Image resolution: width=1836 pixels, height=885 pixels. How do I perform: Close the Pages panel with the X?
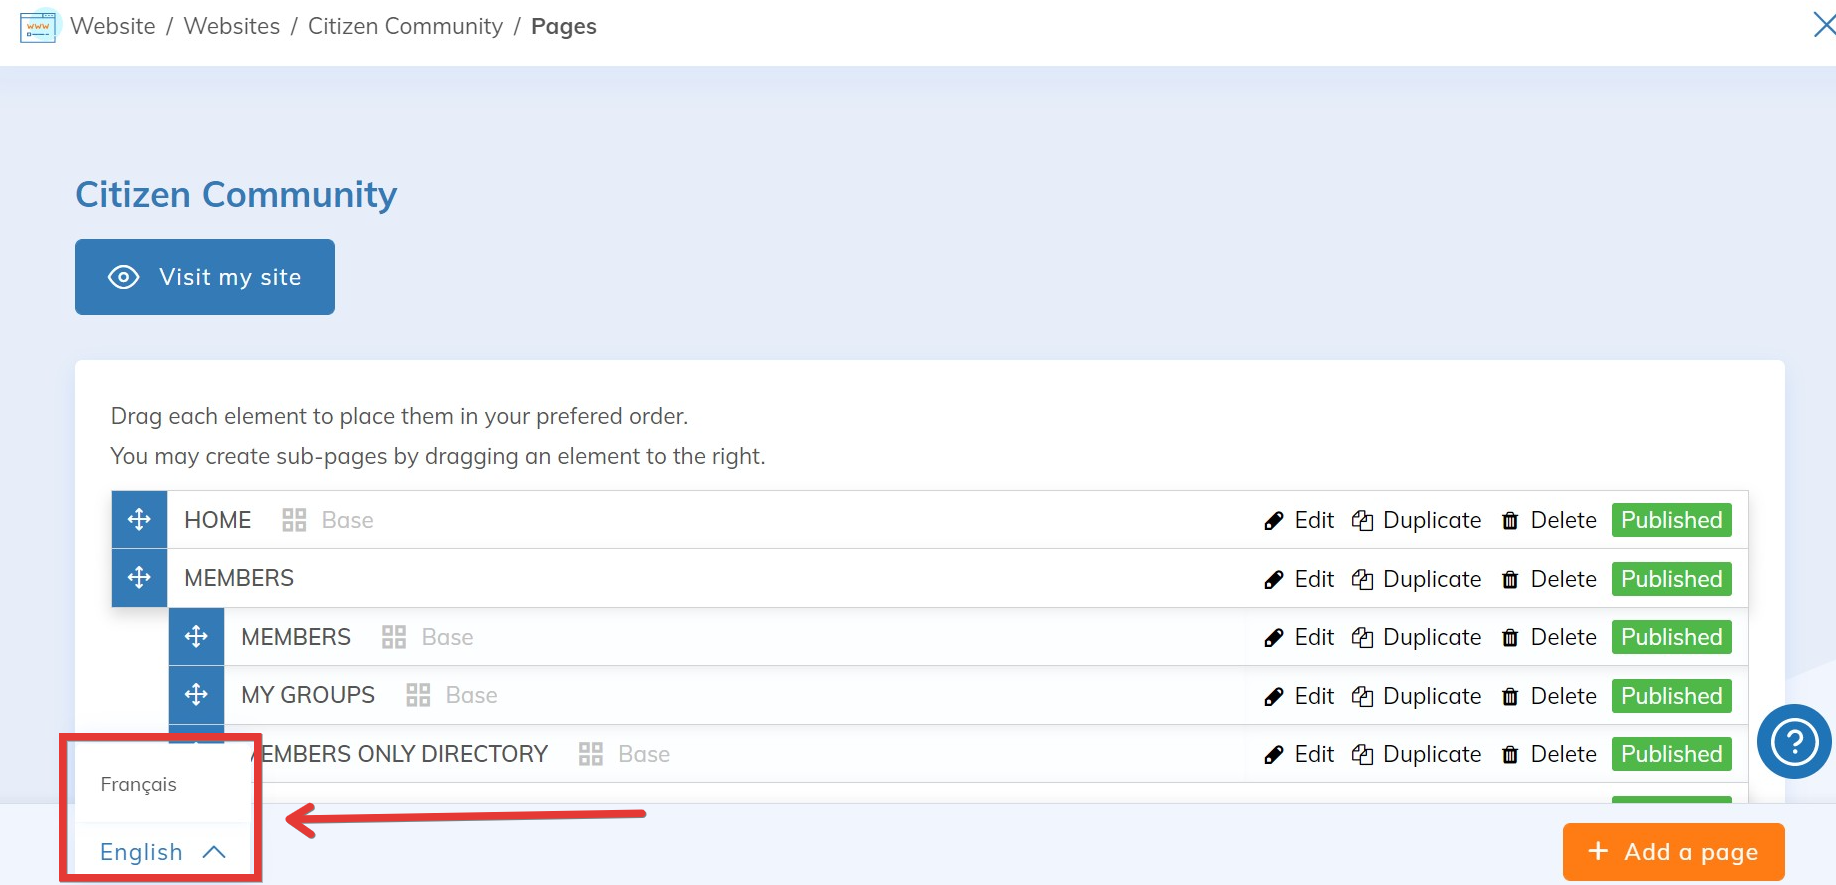point(1823,25)
